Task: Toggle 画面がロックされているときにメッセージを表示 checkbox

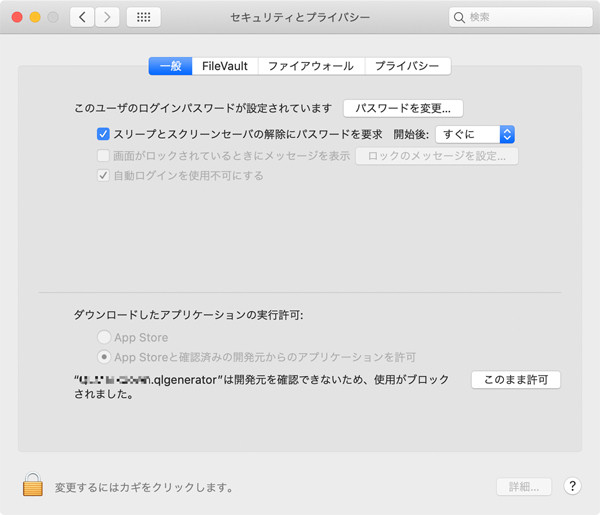Action: (x=103, y=156)
